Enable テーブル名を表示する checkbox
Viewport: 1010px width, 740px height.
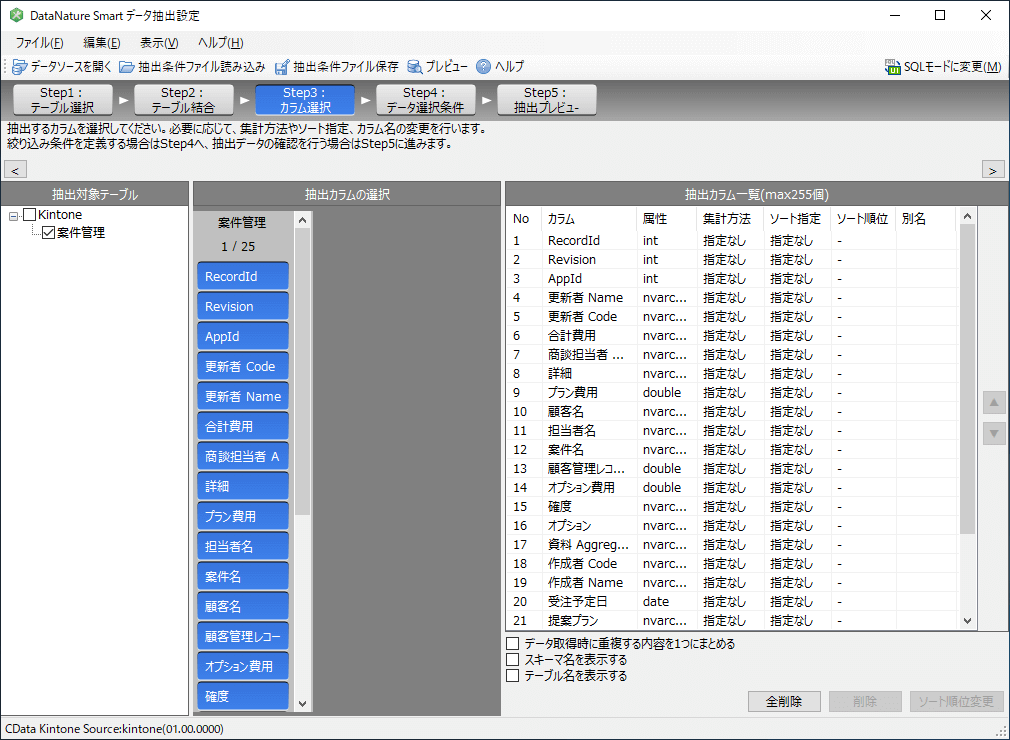click(x=513, y=676)
